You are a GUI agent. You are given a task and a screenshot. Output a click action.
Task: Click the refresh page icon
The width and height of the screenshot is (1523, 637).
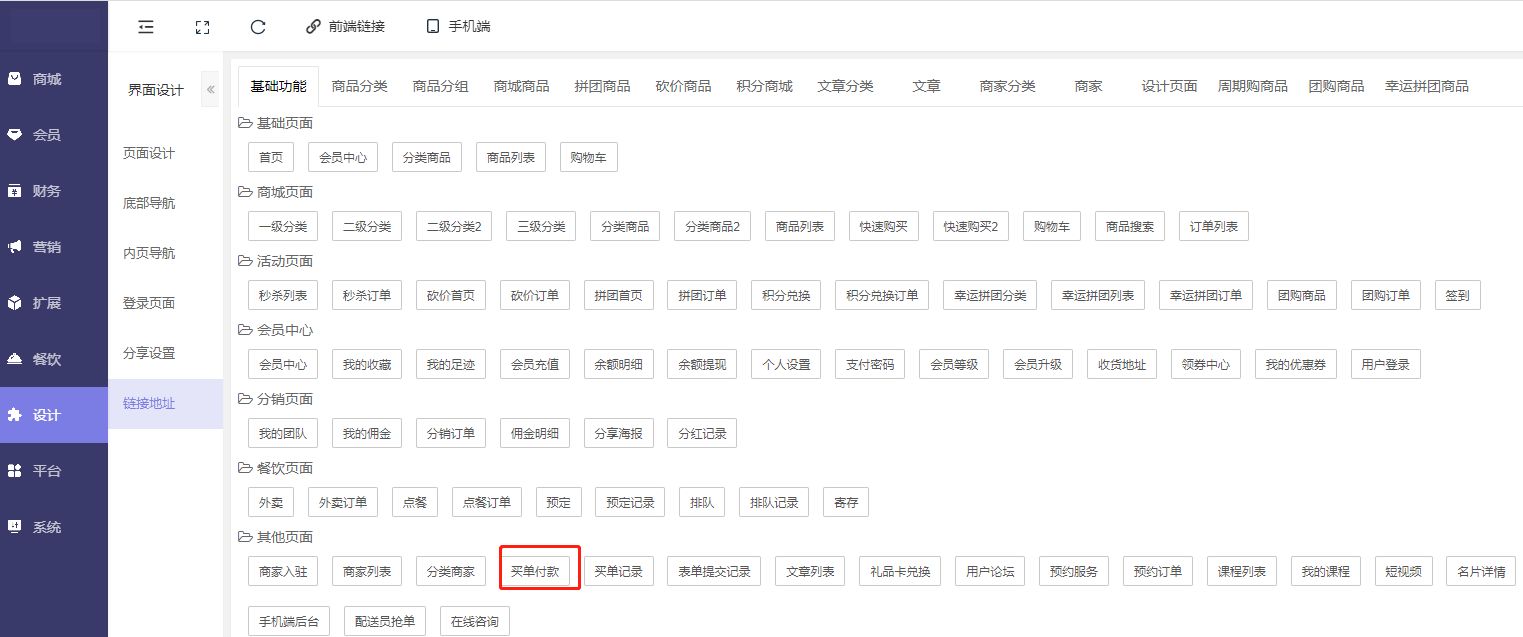point(258,27)
